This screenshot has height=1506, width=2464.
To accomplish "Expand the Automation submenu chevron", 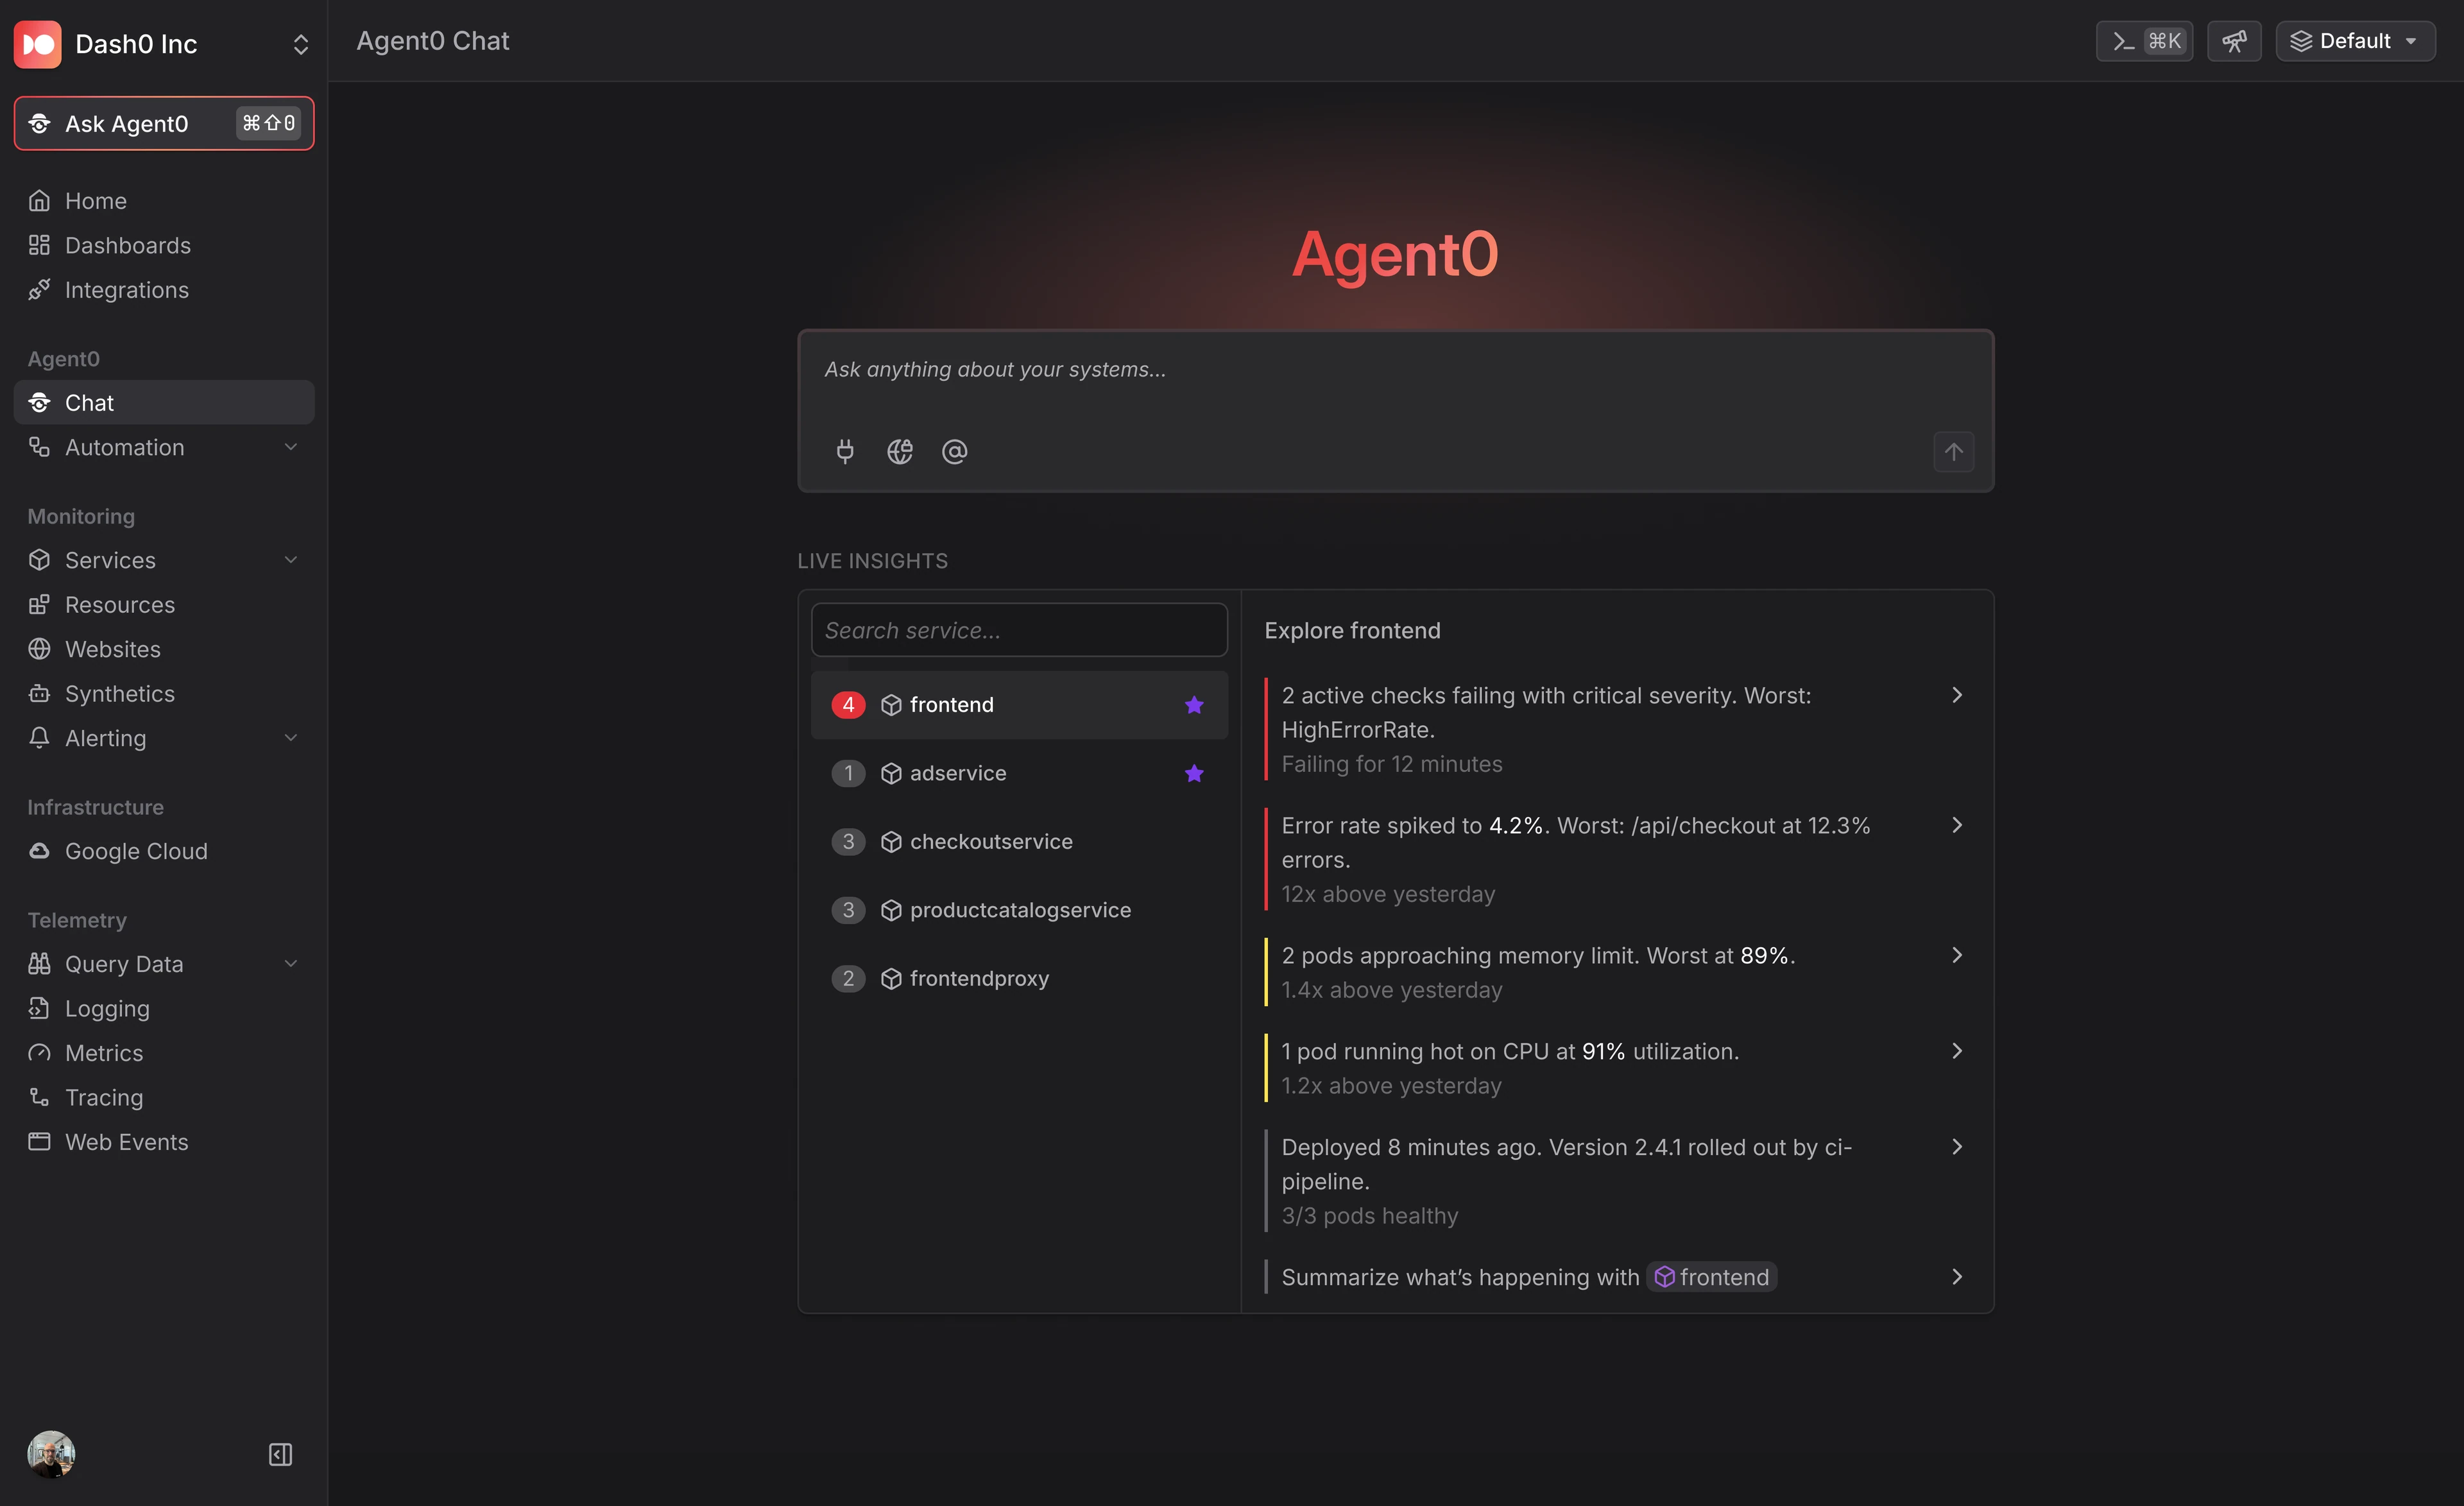I will coord(291,447).
